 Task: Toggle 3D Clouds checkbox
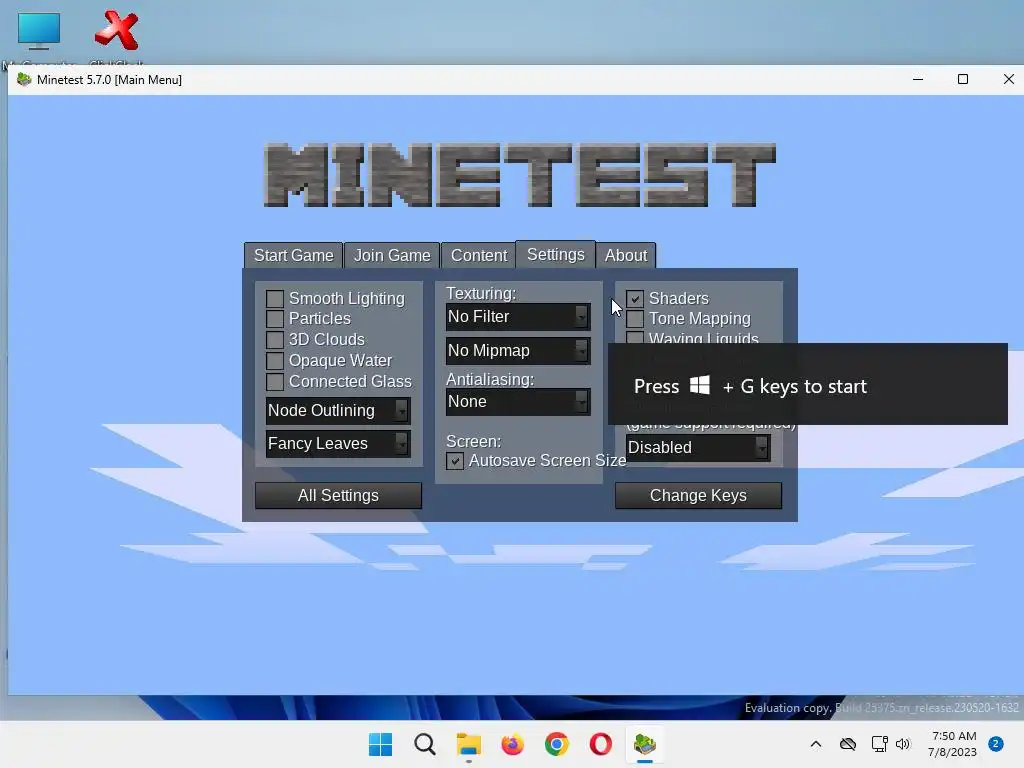[275, 340]
